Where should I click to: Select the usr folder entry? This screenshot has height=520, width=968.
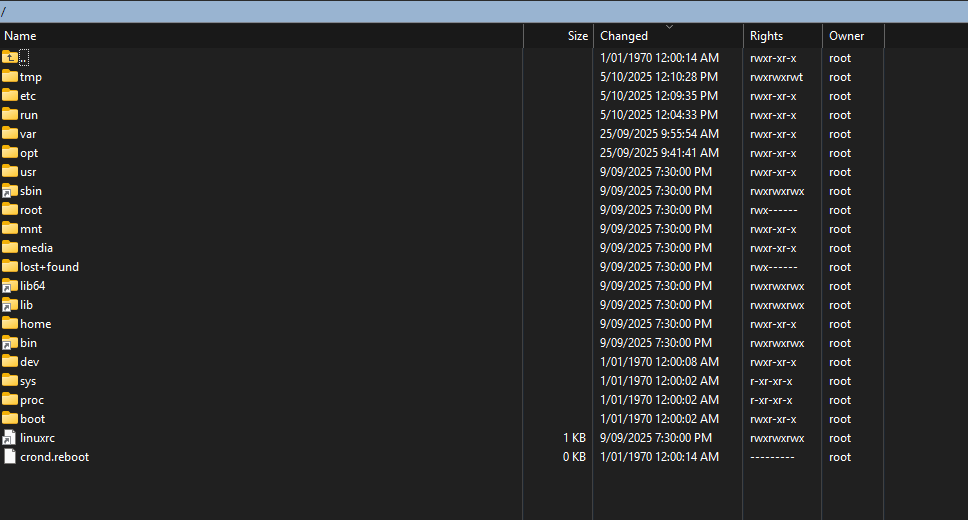28,172
